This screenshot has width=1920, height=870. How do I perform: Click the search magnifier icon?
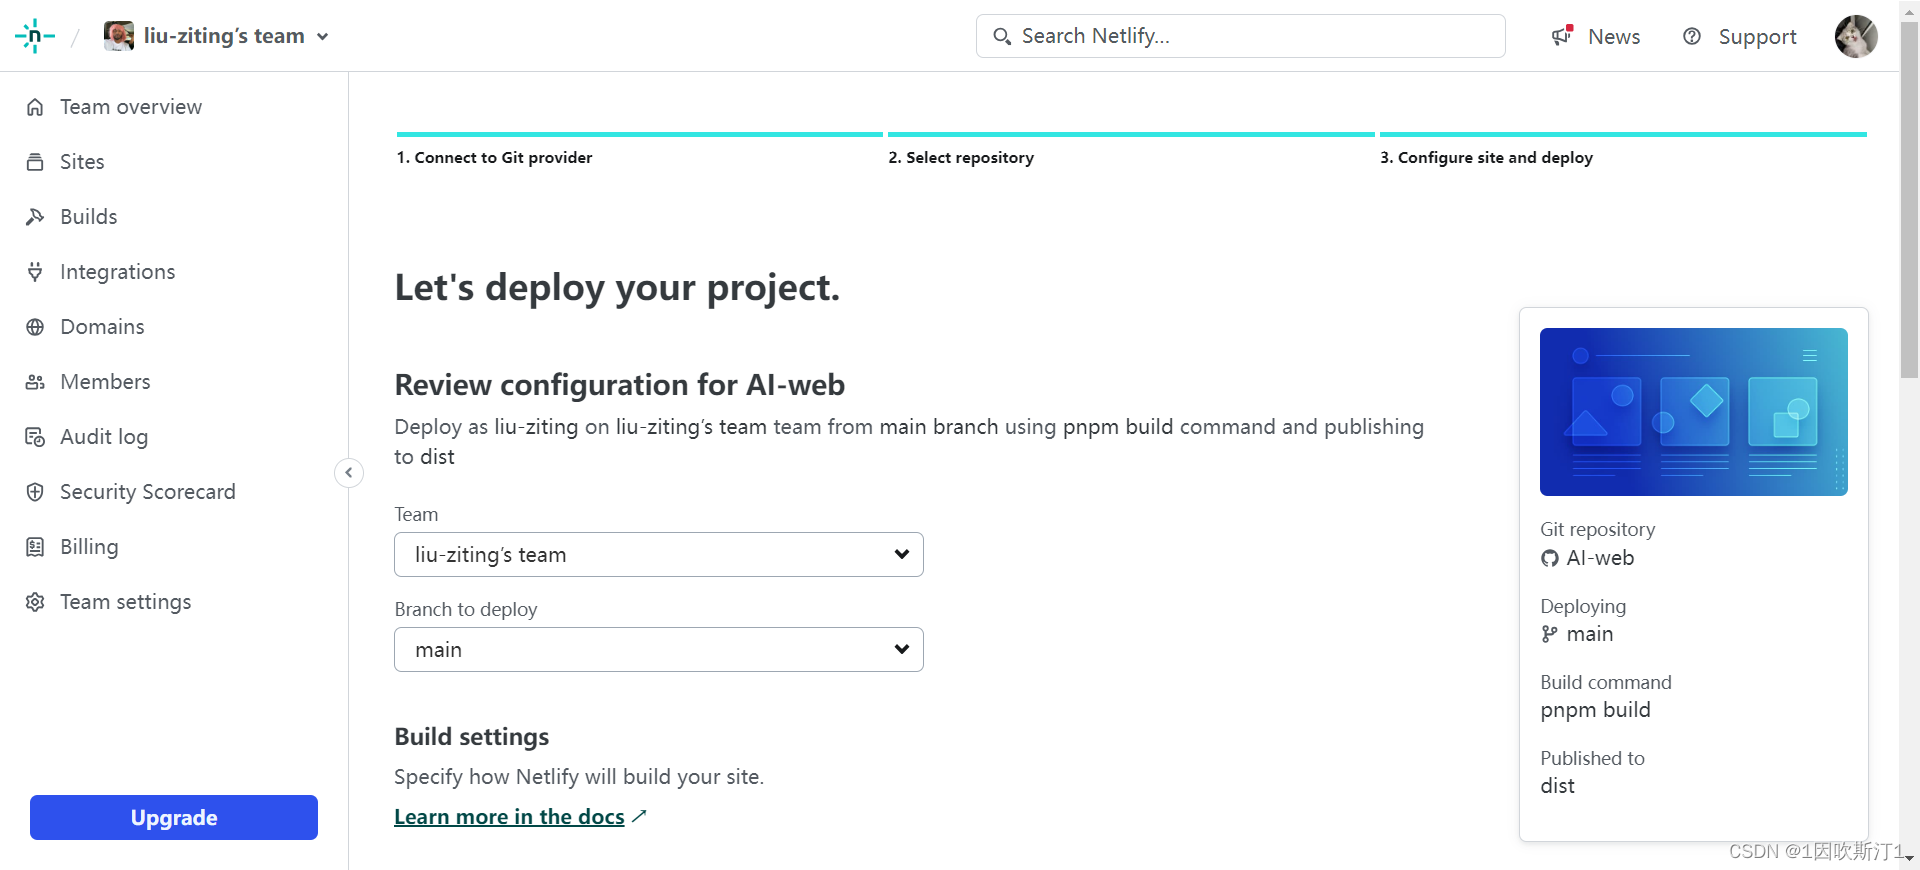(x=1001, y=37)
